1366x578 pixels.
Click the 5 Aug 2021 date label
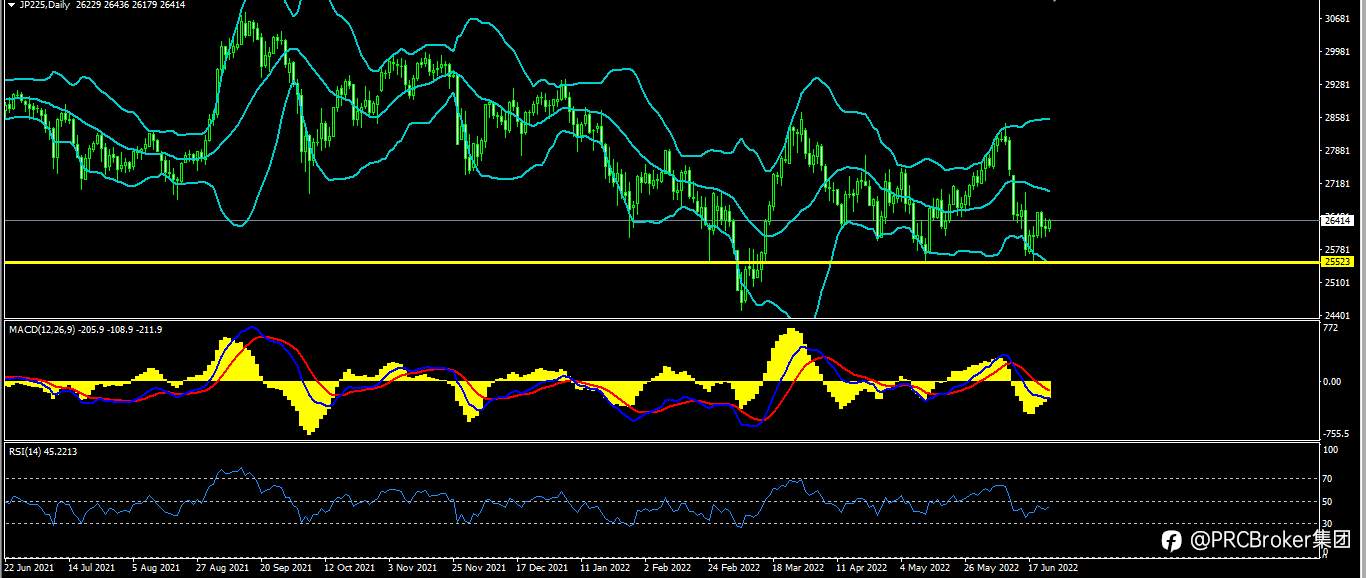(x=157, y=567)
